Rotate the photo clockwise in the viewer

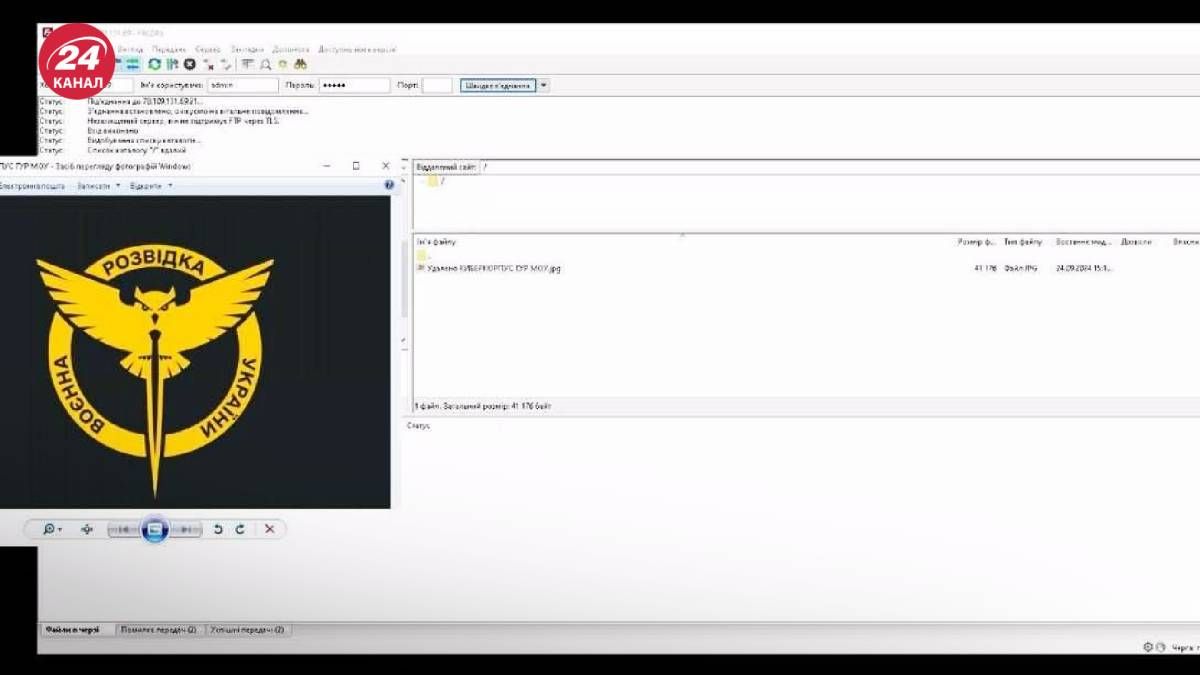coord(240,529)
